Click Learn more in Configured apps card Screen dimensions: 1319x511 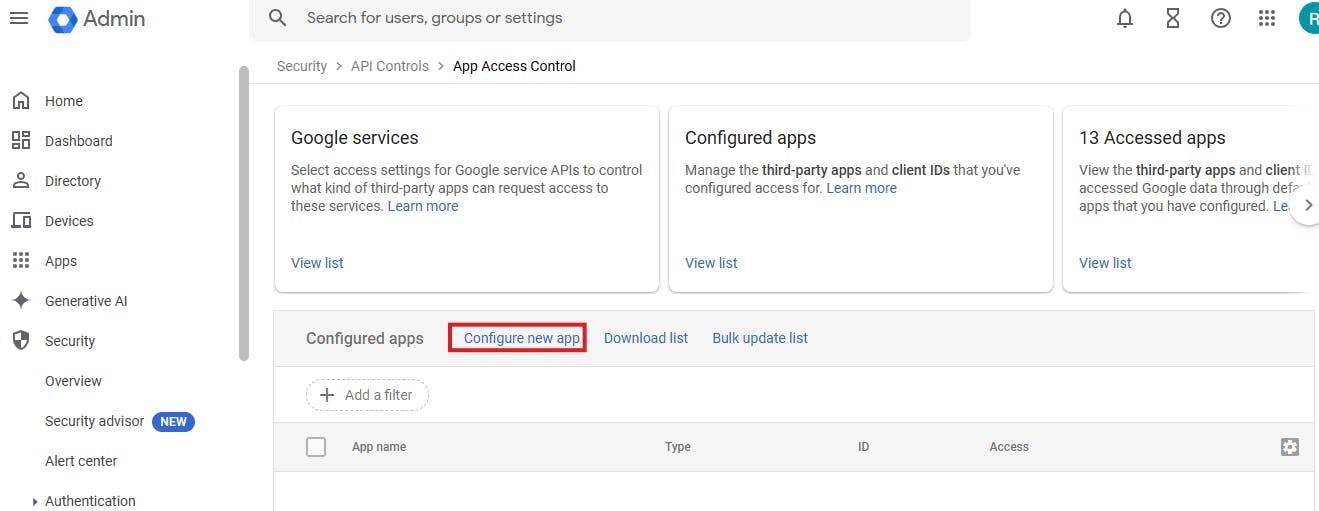click(862, 188)
